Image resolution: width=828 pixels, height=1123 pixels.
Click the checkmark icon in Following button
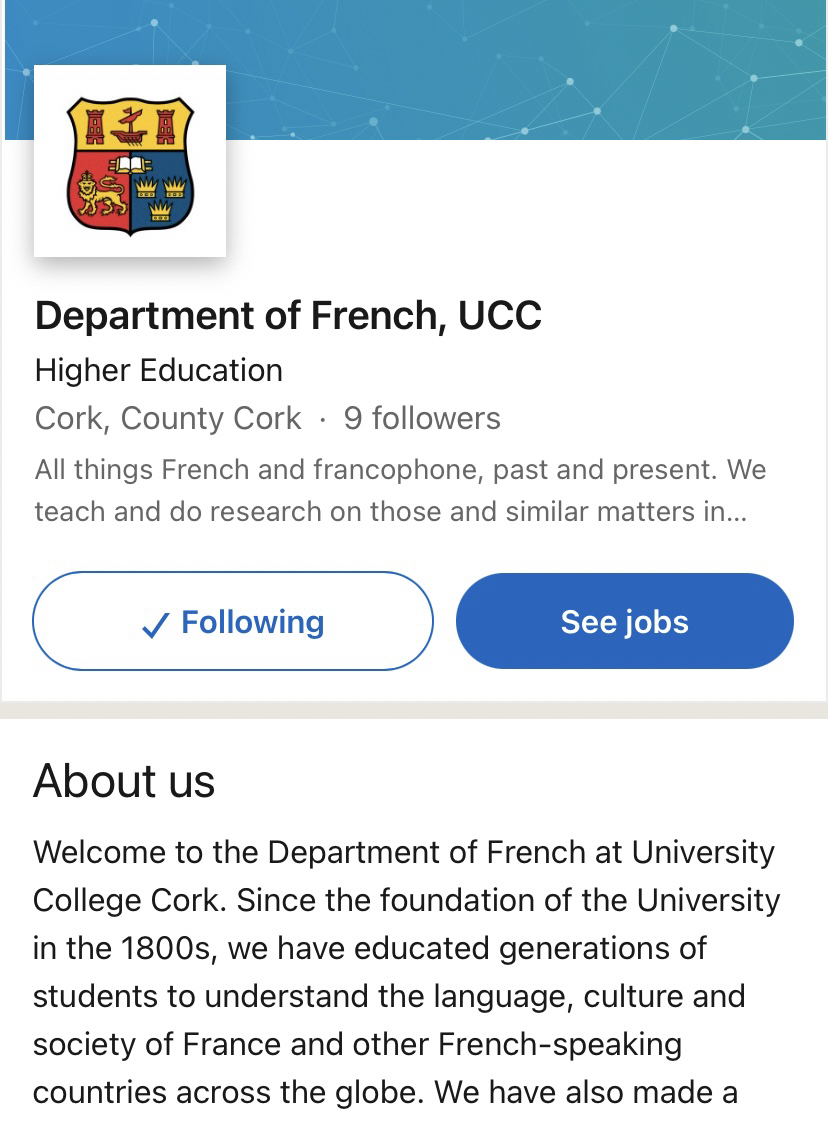(x=155, y=625)
